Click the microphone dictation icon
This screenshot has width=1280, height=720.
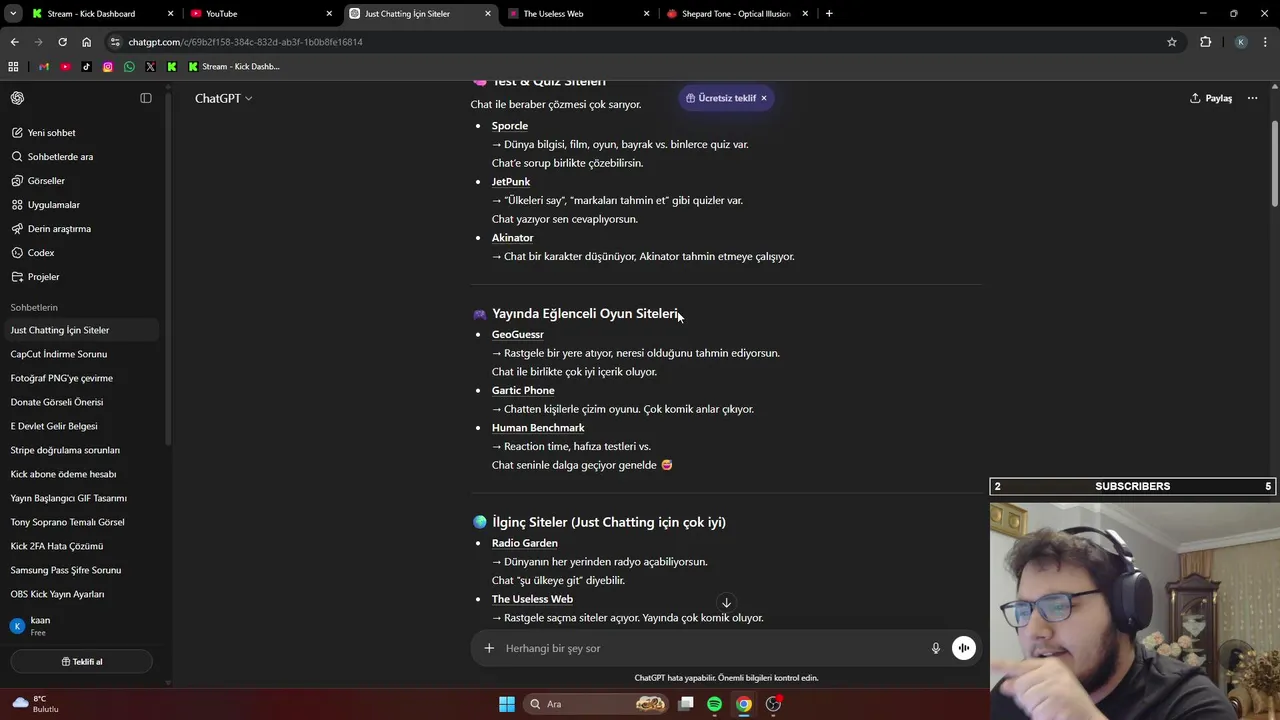936,648
